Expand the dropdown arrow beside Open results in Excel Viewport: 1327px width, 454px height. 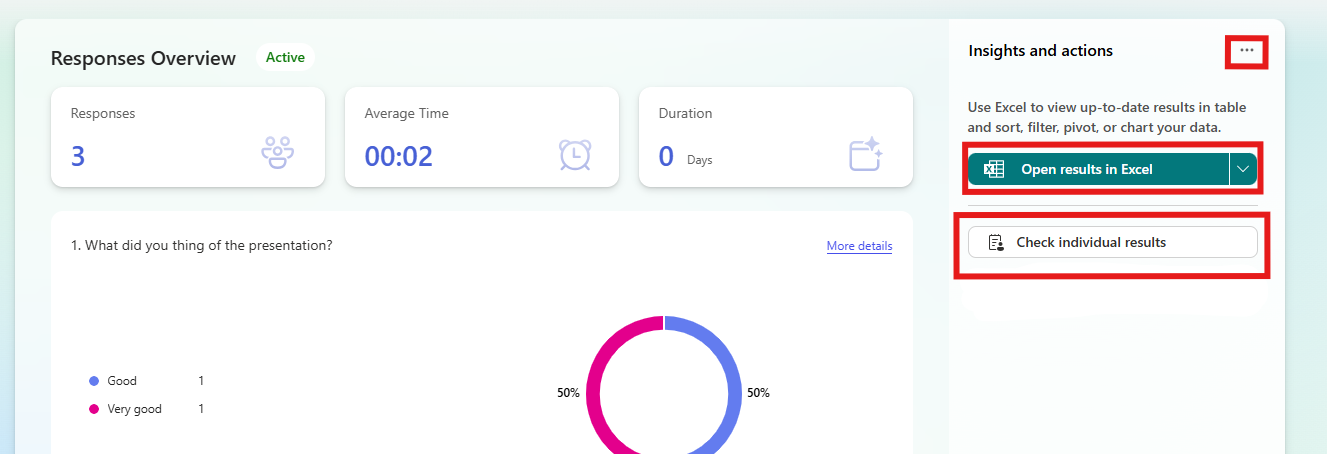(x=1242, y=170)
